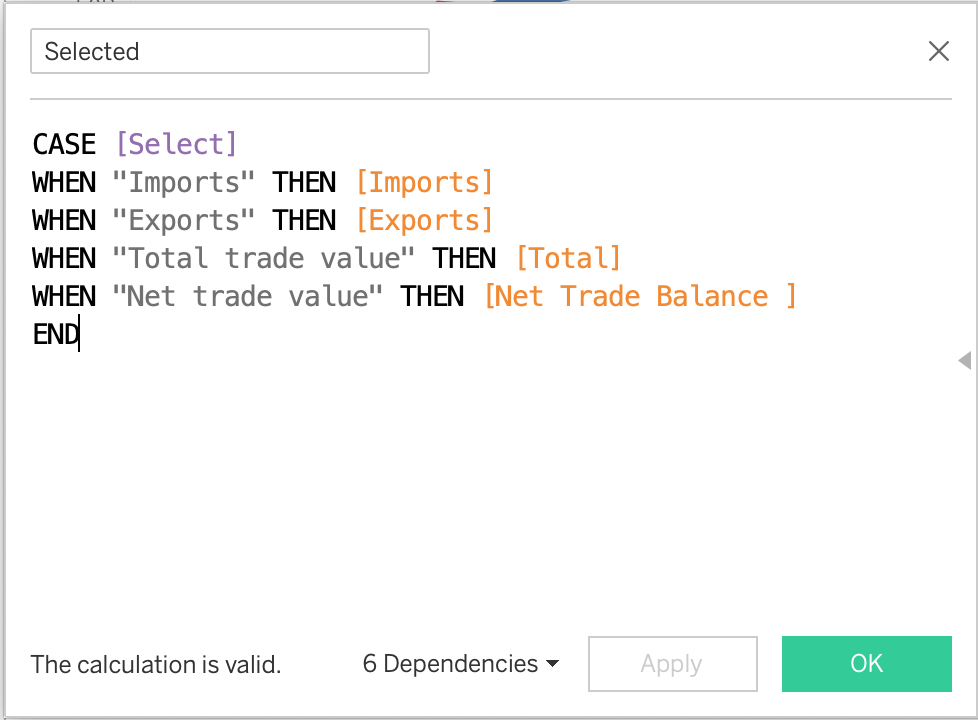This screenshot has height=720, width=978.
Task: Click THEN keyword on the Net trade line
Action: 433,296
